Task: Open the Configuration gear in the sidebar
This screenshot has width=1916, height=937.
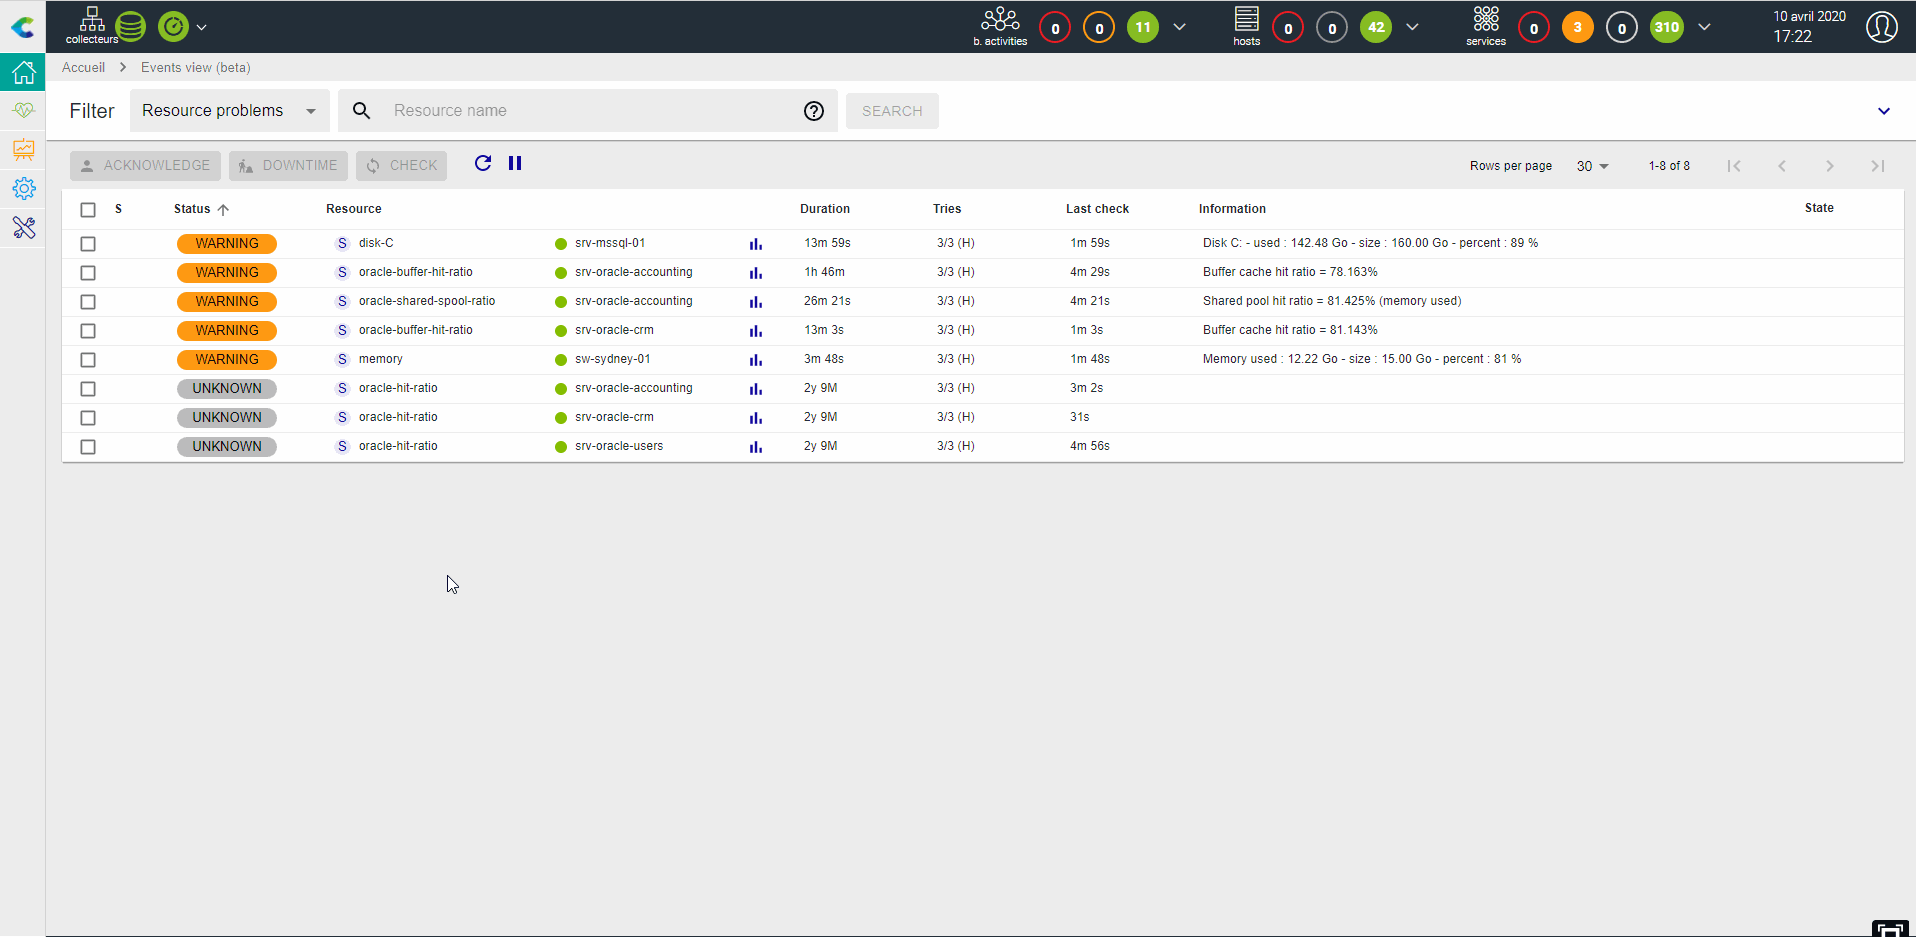Action: (23, 188)
